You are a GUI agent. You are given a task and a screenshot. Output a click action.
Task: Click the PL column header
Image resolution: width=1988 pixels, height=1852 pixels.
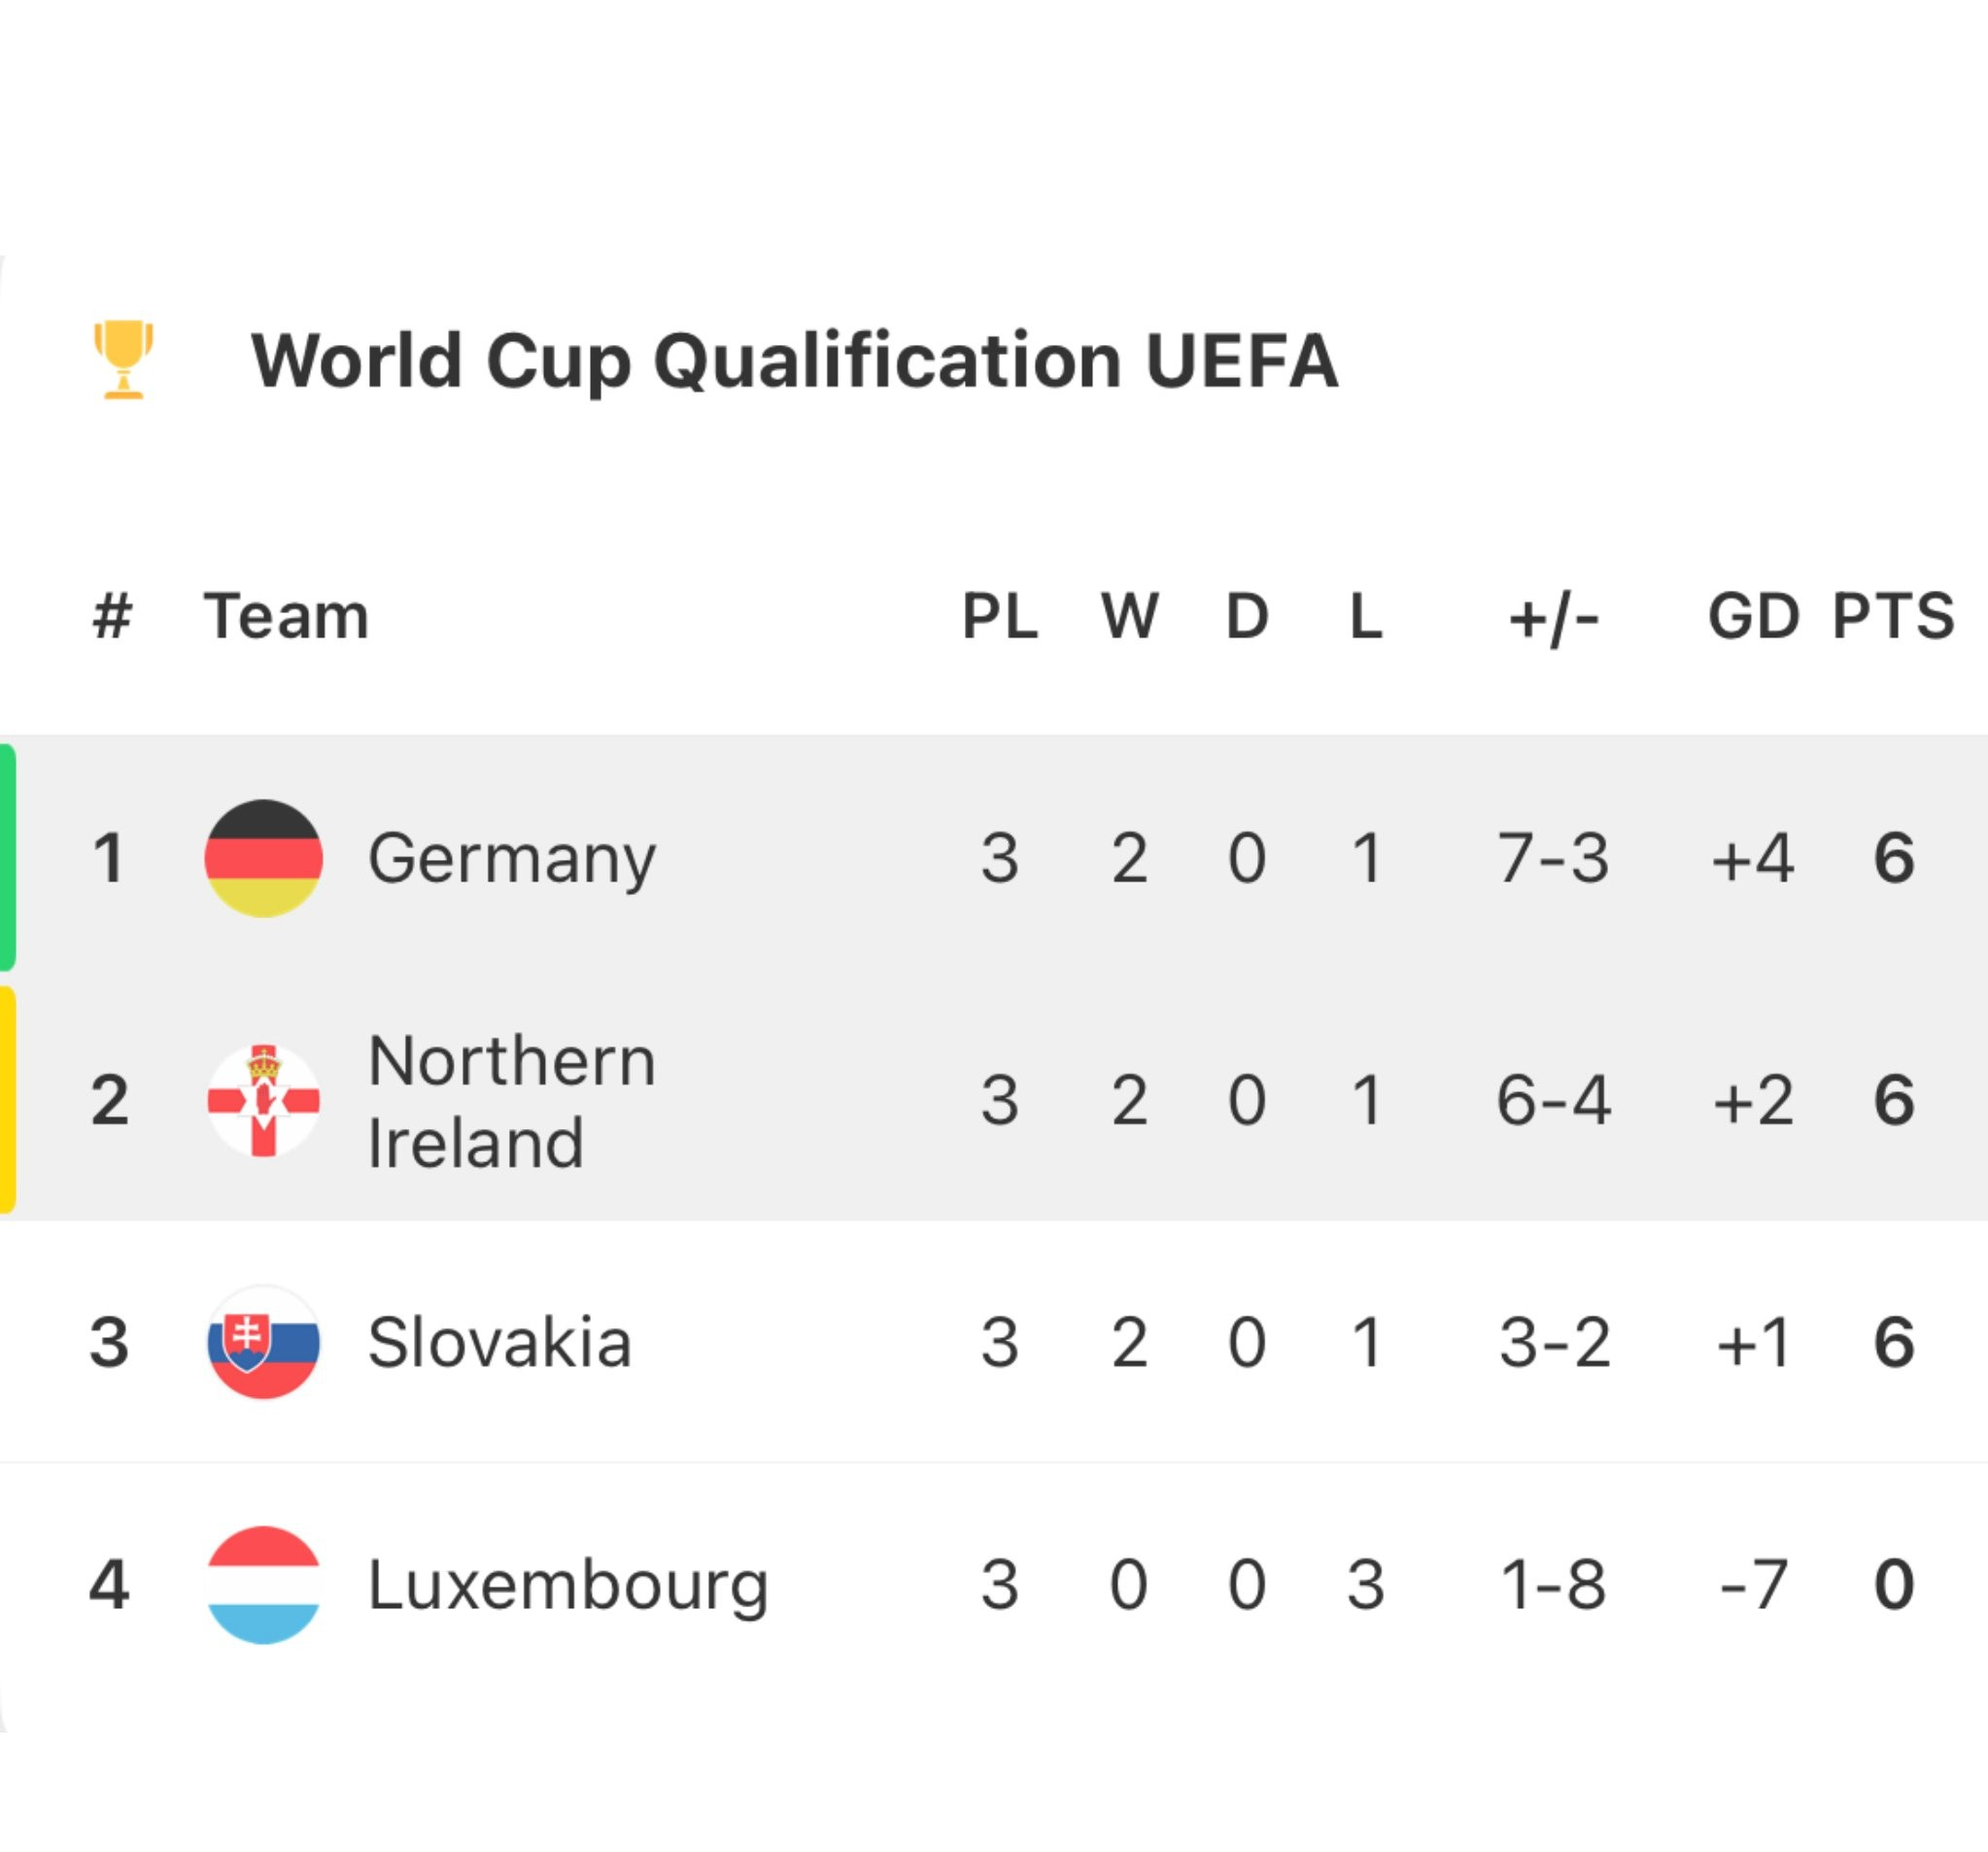coord(999,615)
